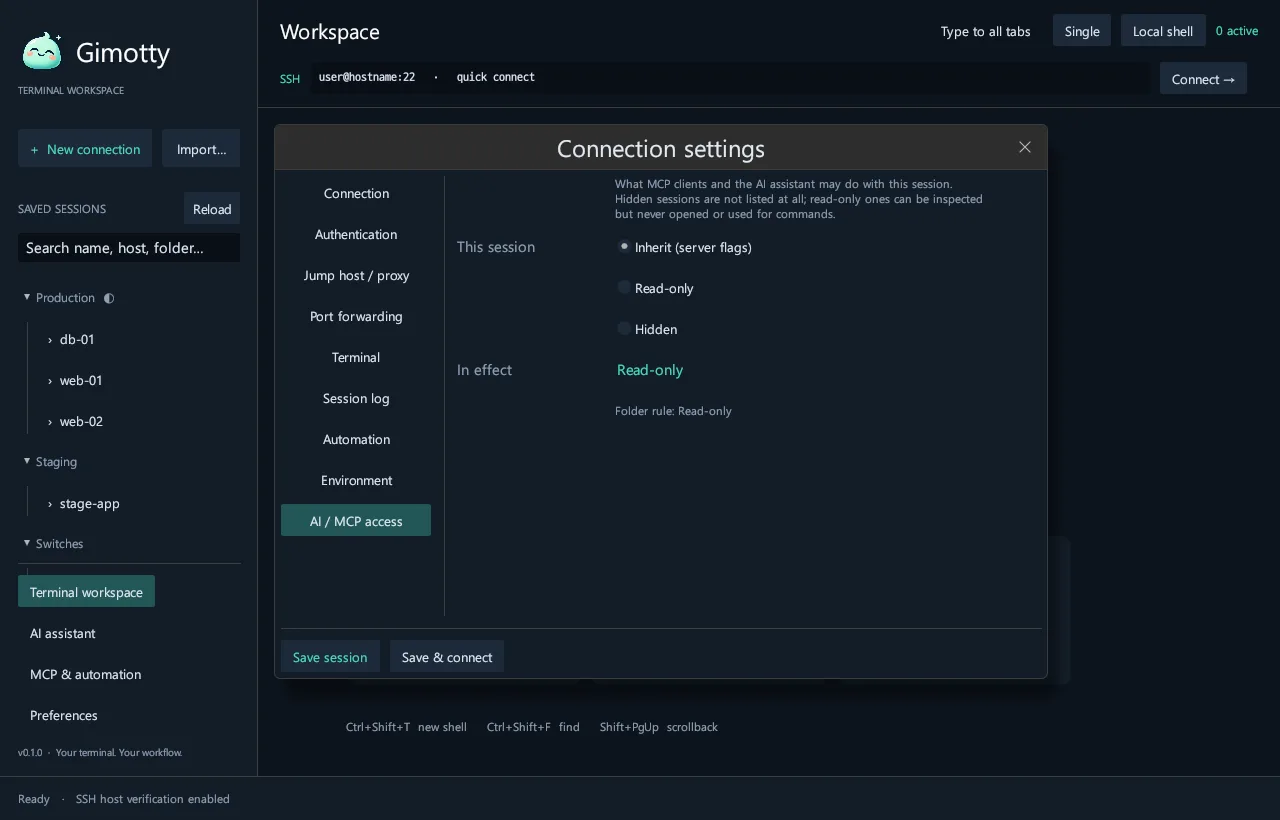Viewport: 1280px width, 820px height.
Task: Open the Jump host / proxy tab
Action: (356, 275)
